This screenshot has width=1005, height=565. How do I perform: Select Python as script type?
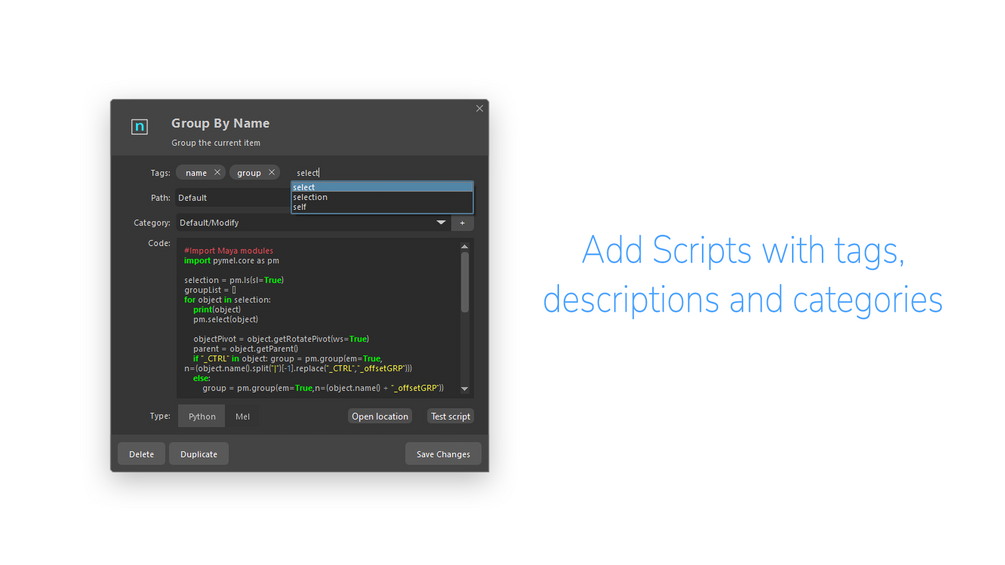pos(202,416)
